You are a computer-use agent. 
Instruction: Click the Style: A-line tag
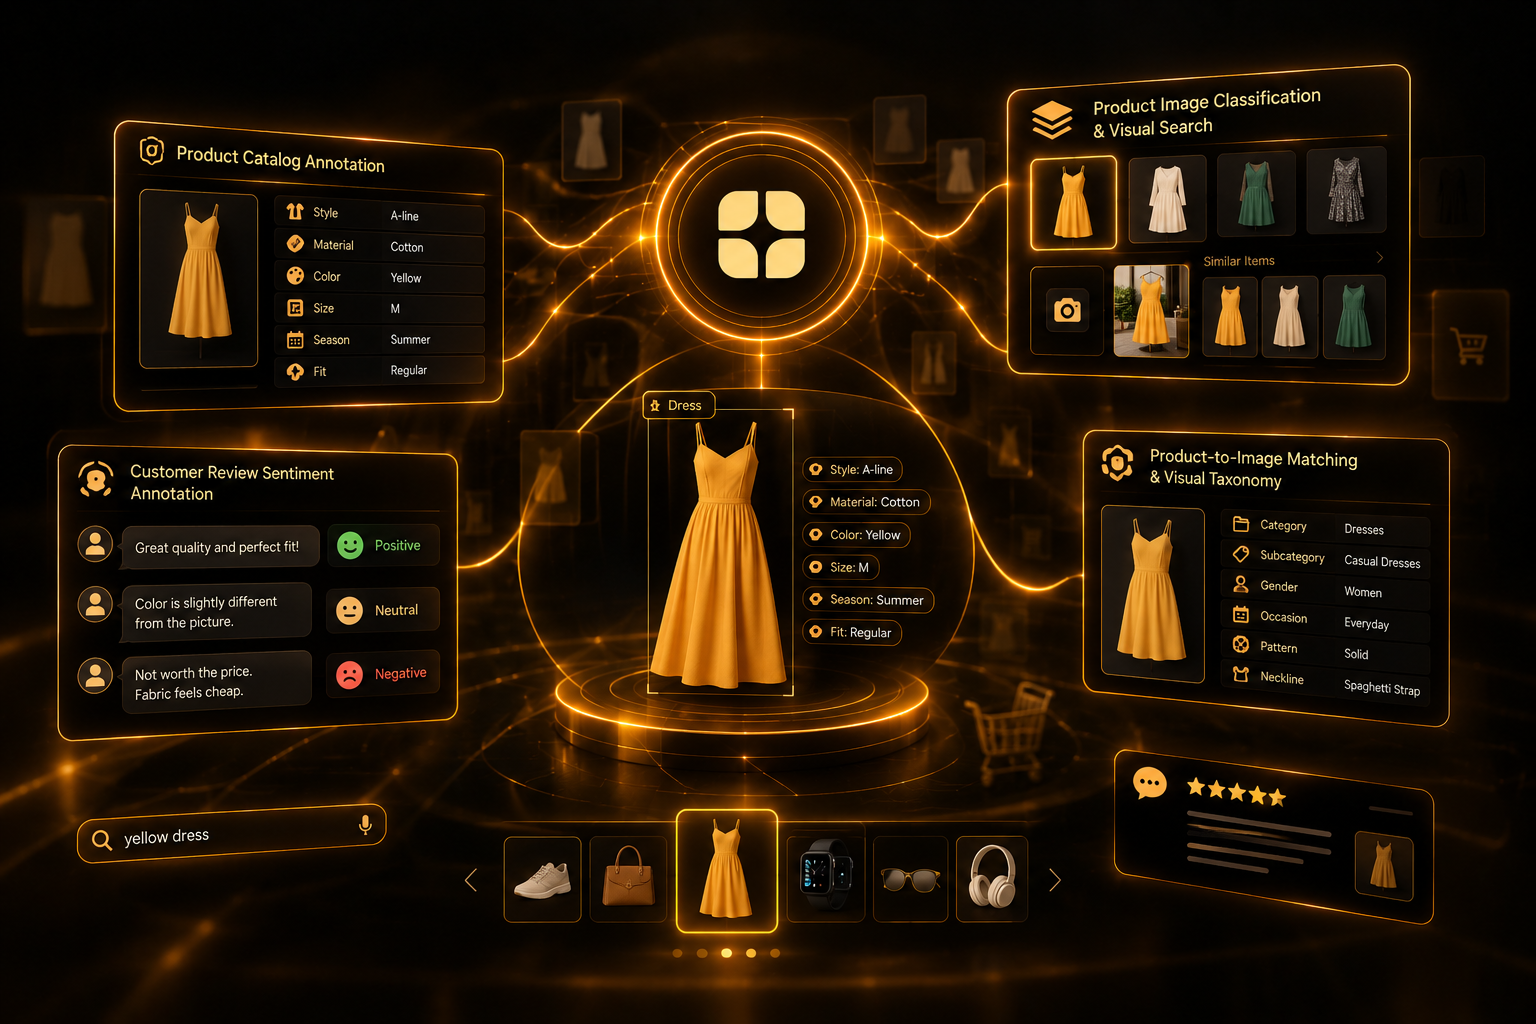[853, 470]
